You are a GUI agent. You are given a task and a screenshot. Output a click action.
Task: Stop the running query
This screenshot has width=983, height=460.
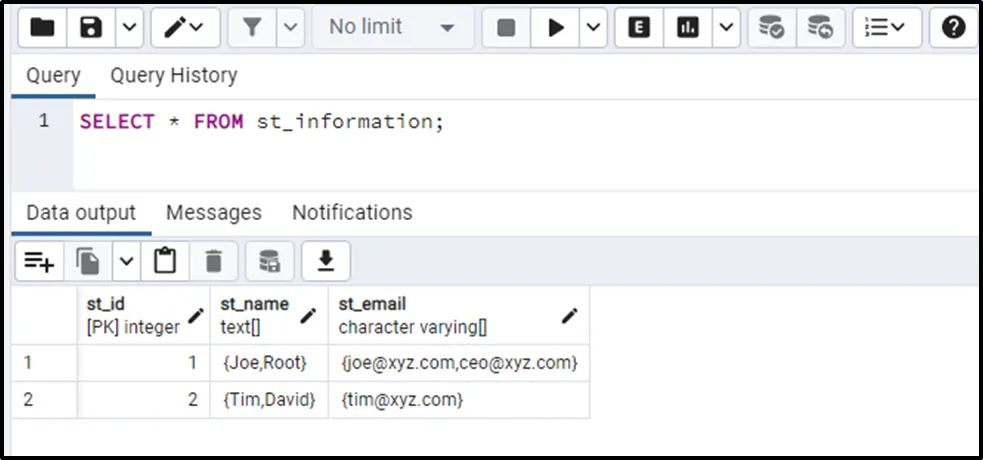coord(506,28)
